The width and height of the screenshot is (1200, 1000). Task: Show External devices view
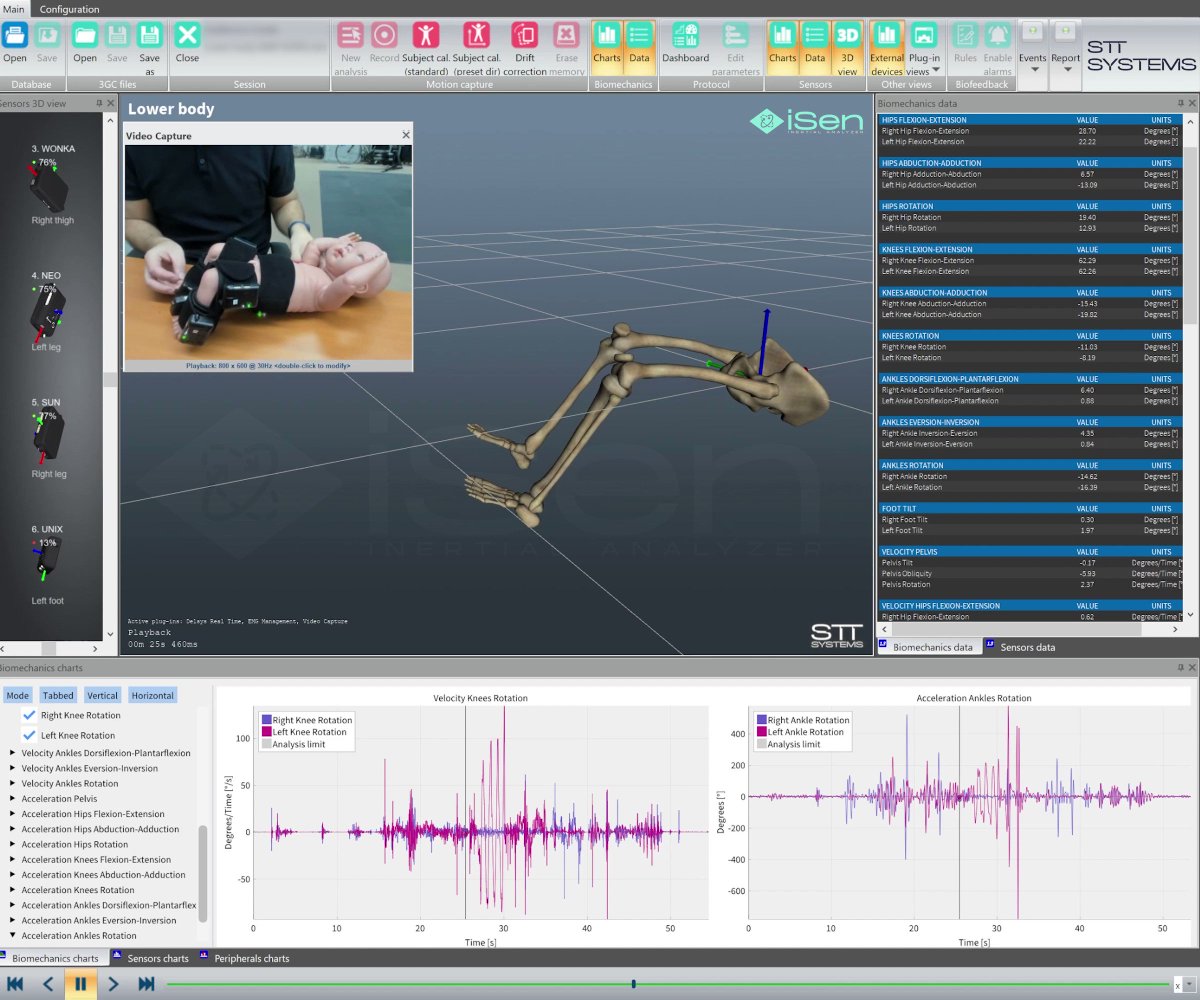pos(886,48)
